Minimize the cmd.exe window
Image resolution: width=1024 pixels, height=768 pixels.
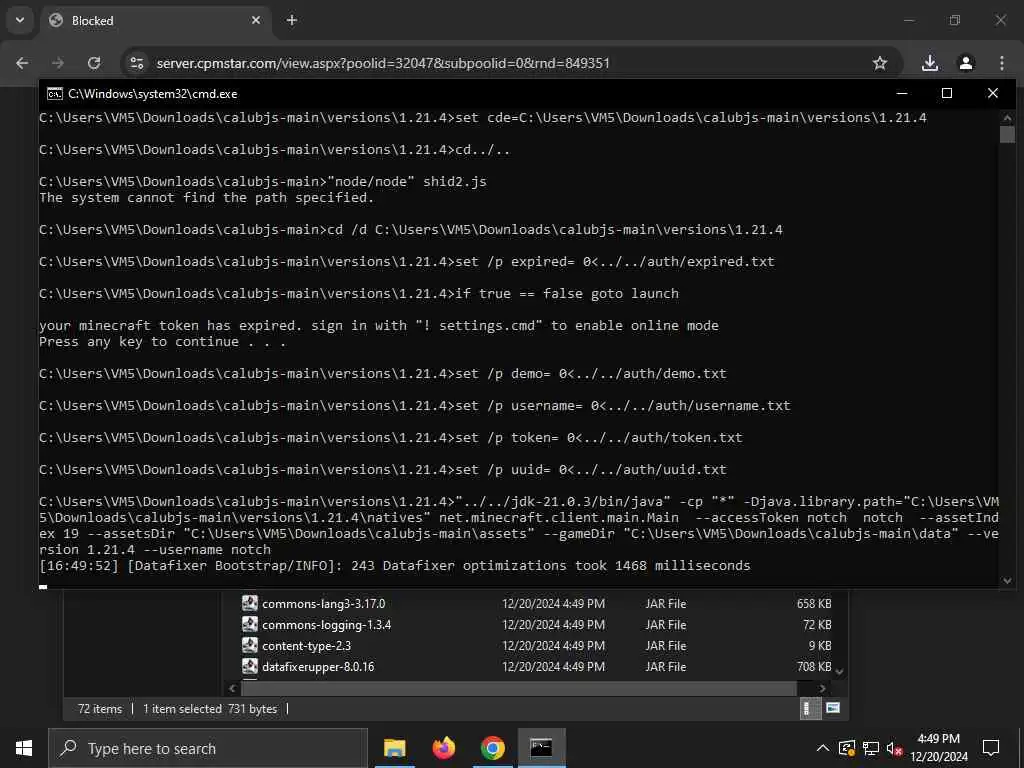[902, 93]
